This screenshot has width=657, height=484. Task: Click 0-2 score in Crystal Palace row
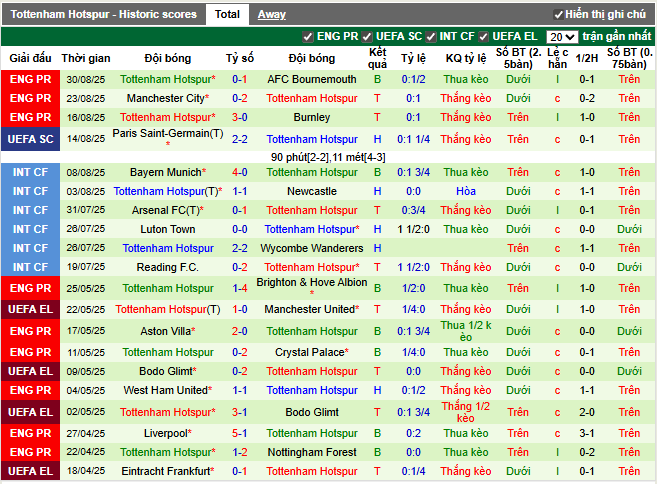[240, 352]
